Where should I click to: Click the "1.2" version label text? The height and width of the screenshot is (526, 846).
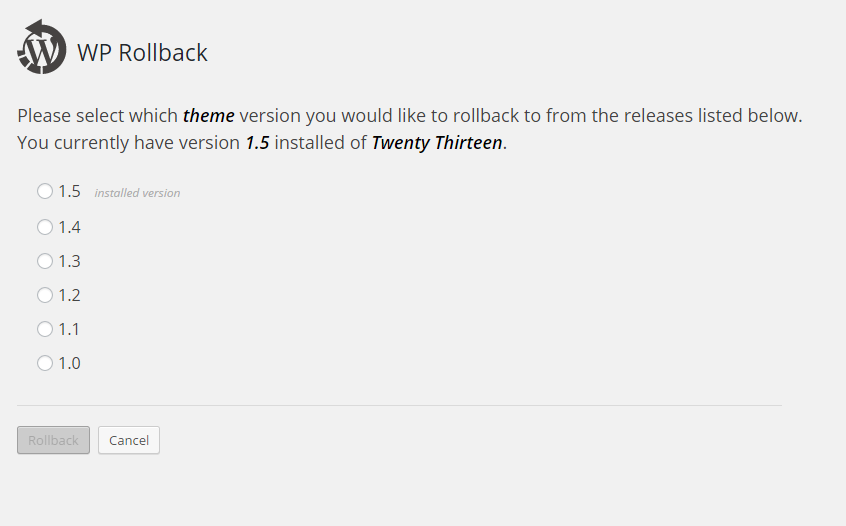[69, 295]
